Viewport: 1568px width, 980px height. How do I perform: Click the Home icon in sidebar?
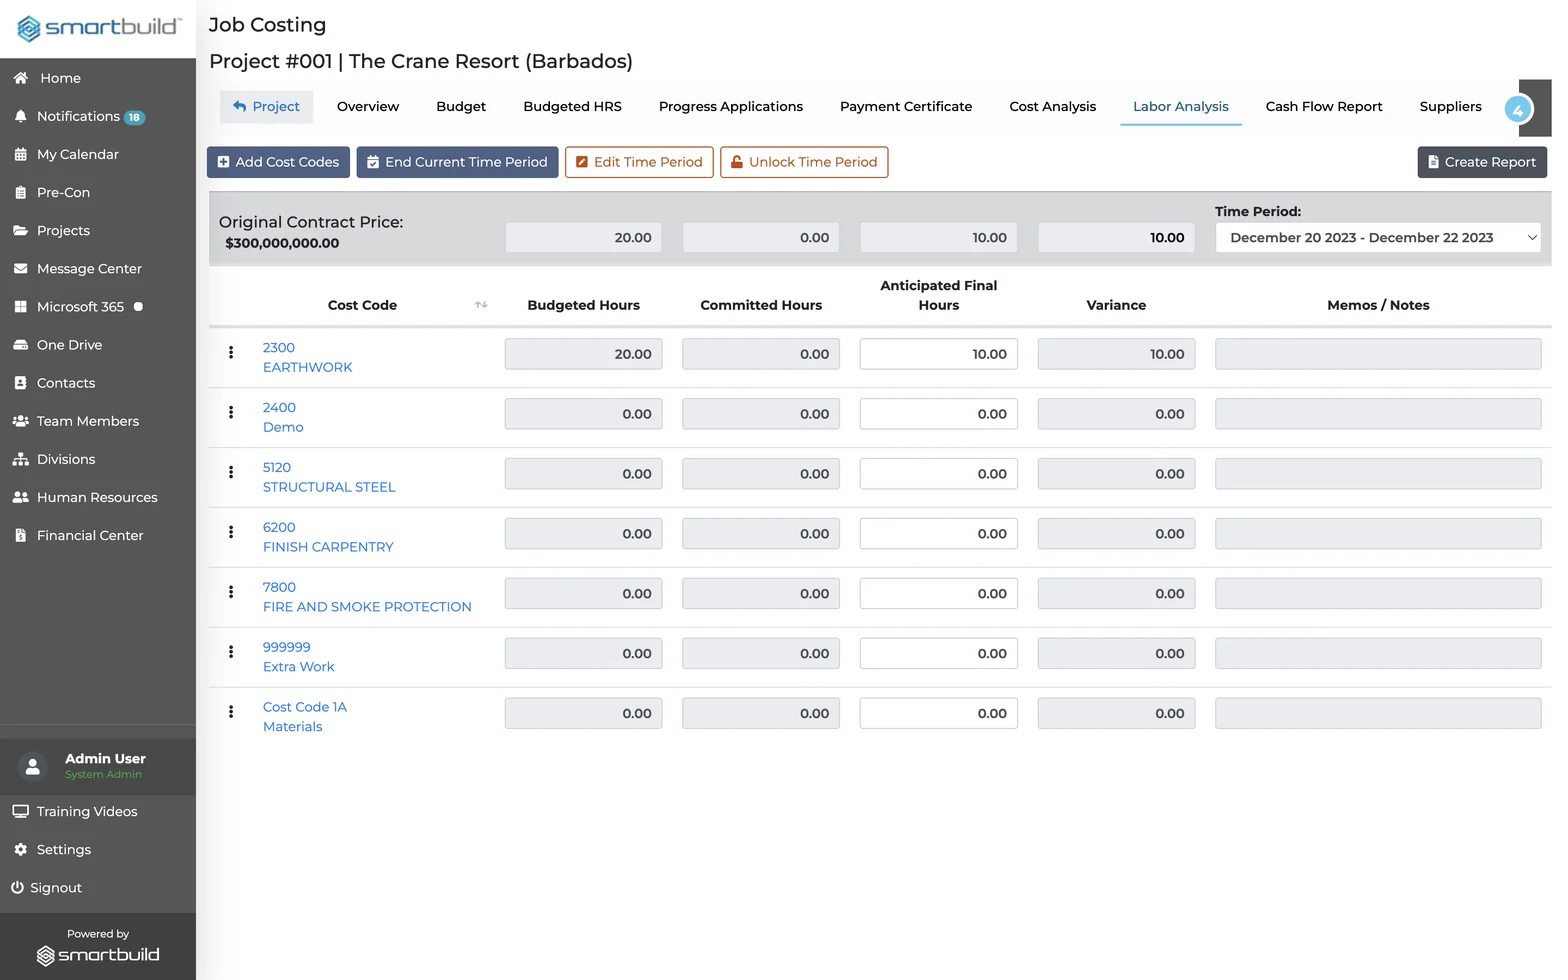click(20, 78)
